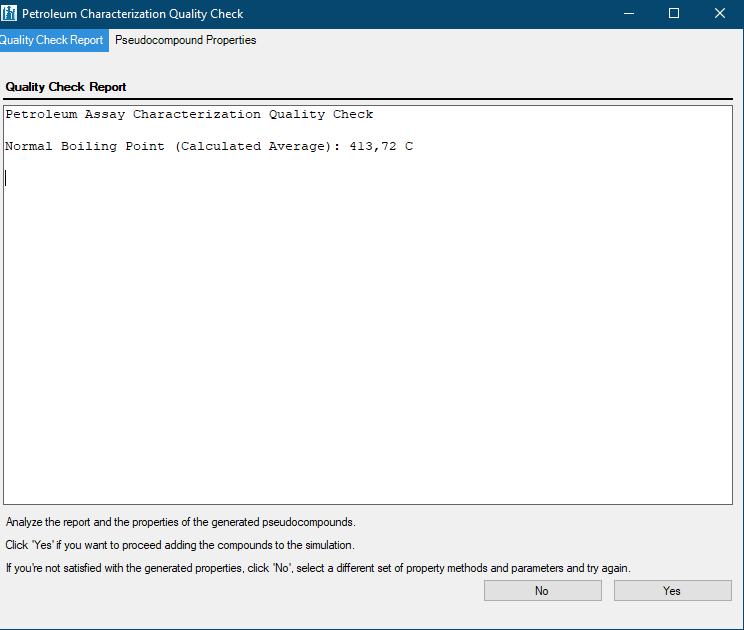Click the application icon in the title bar
This screenshot has width=744, height=630.
pyautogui.click(x=9, y=13)
